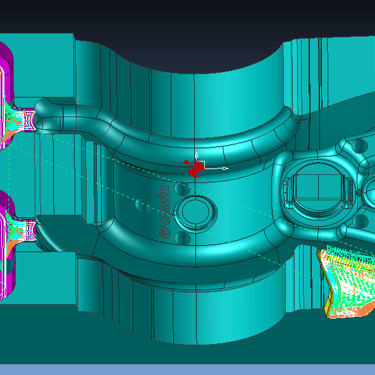Select the oval dimple above the central boss
This screenshot has width=375, height=375.
click(182, 189)
